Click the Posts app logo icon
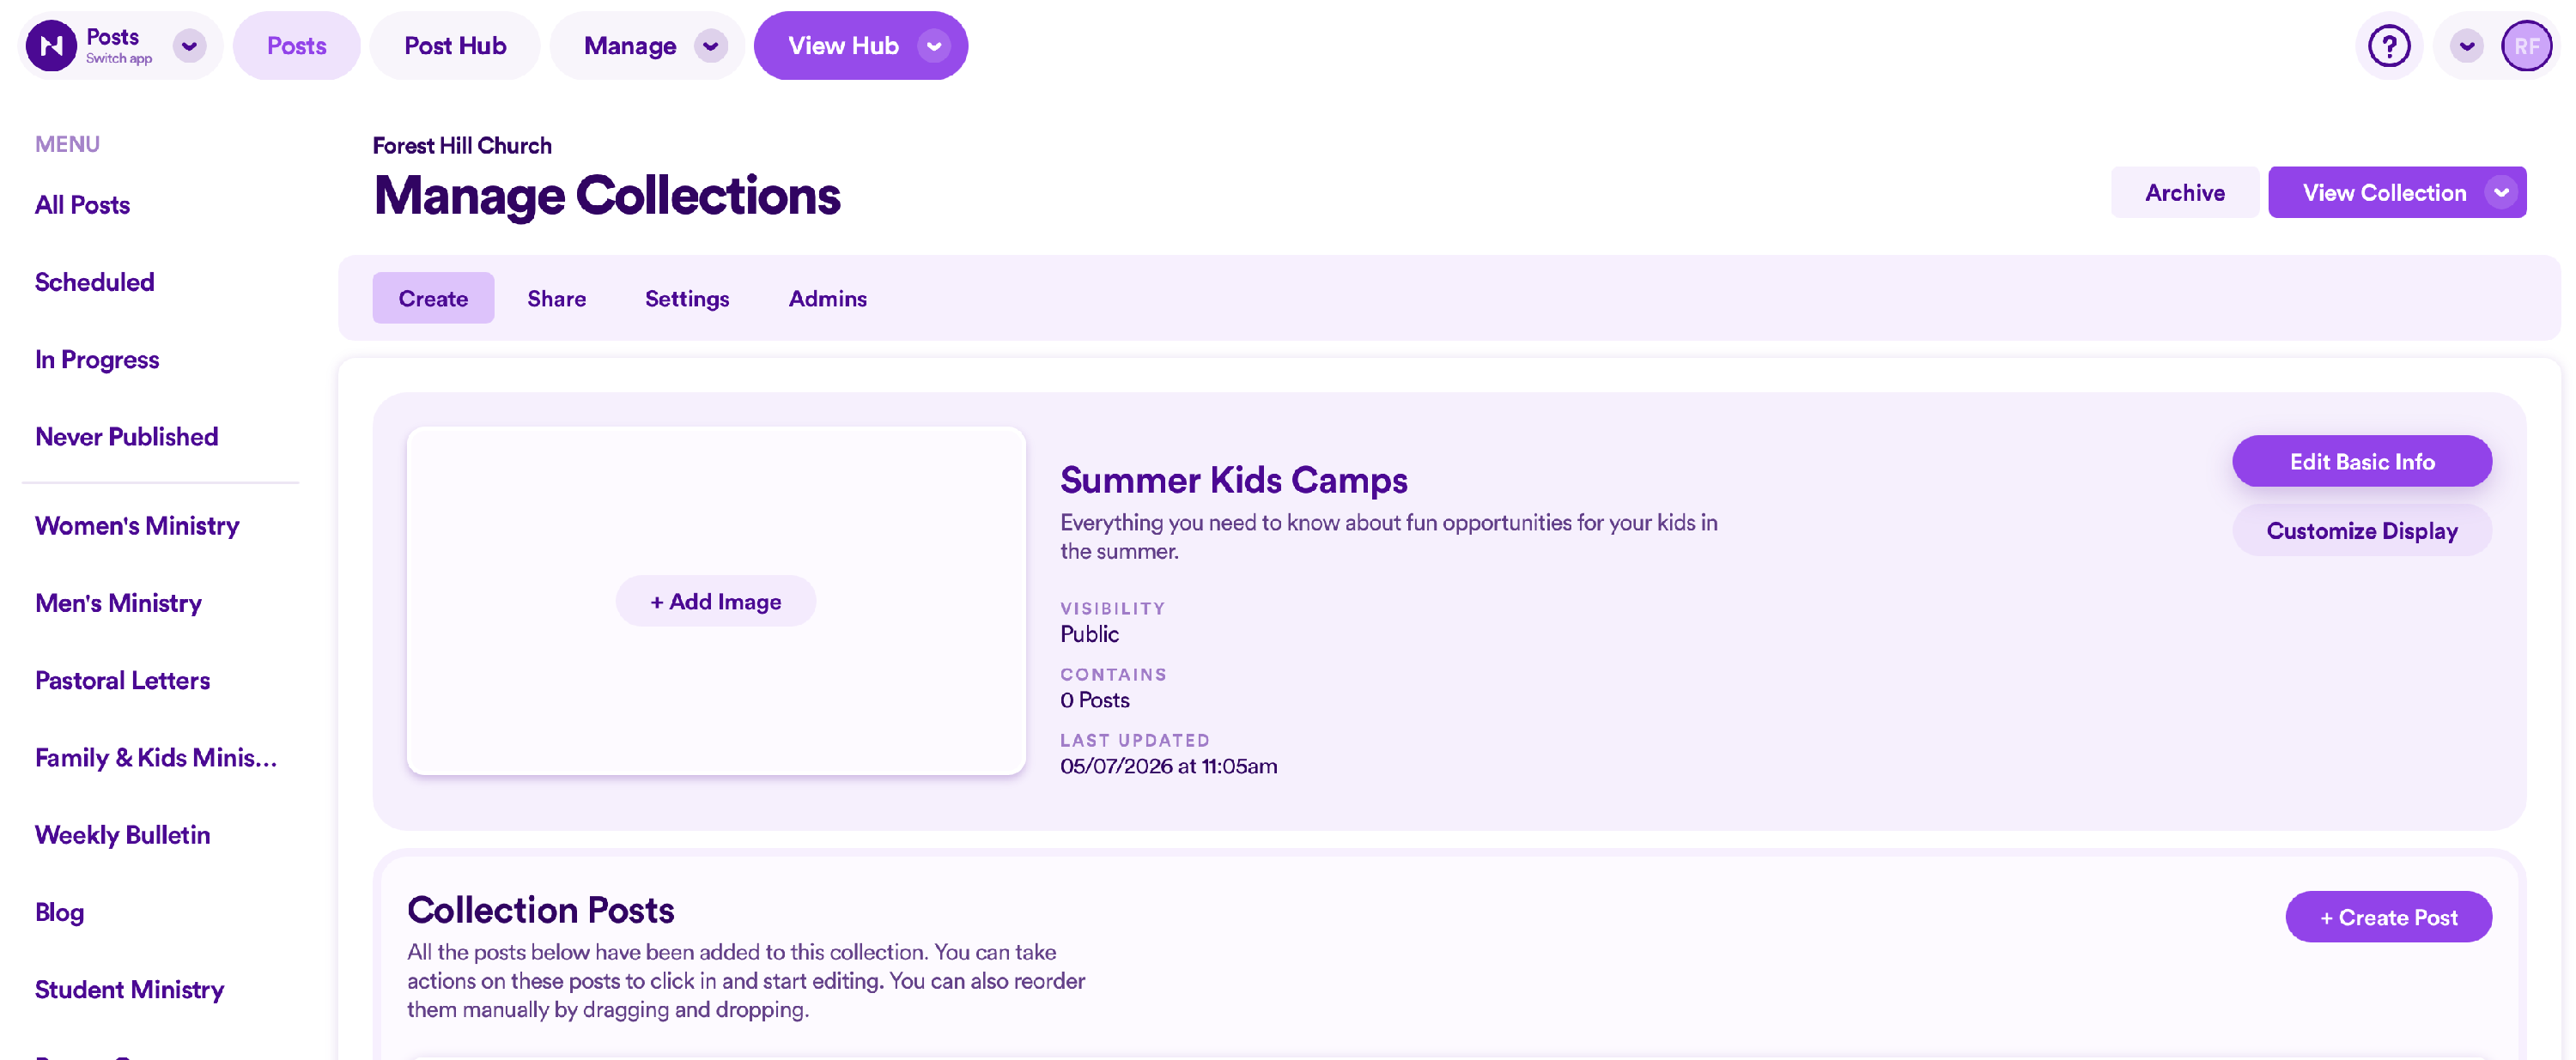2576x1060 pixels. 52,46
